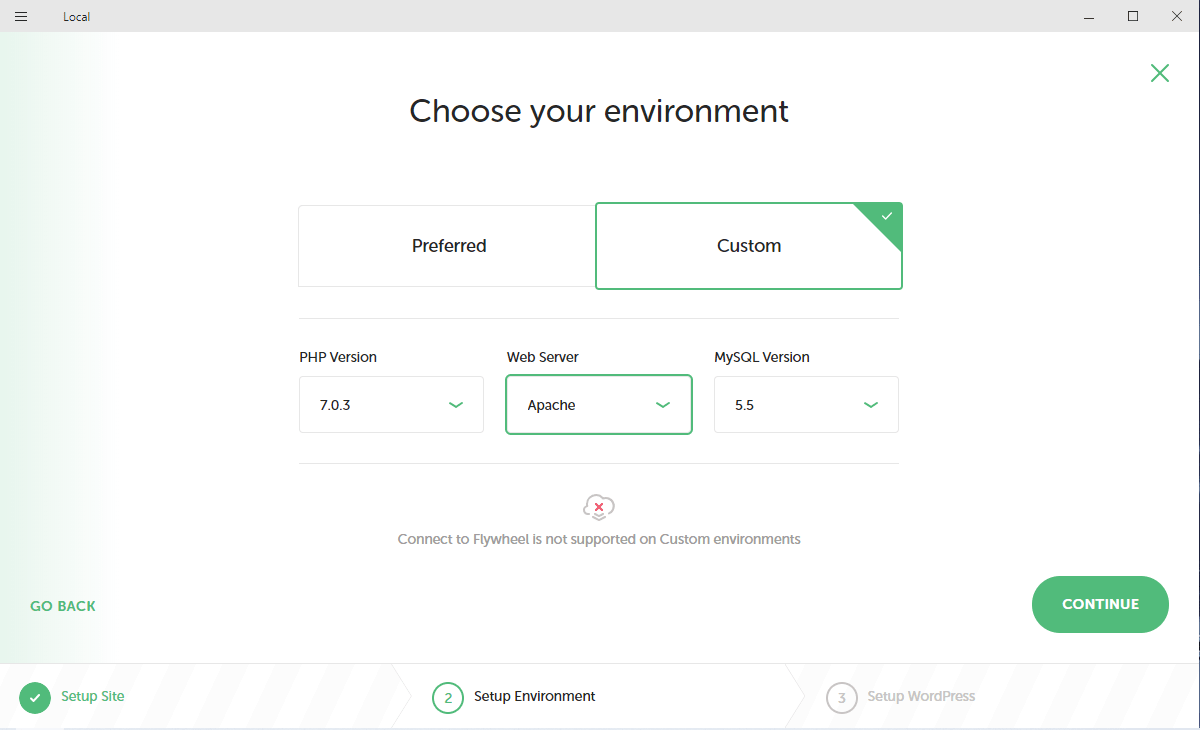Maximize the Local window
The width and height of the screenshot is (1200, 730).
tap(1133, 16)
